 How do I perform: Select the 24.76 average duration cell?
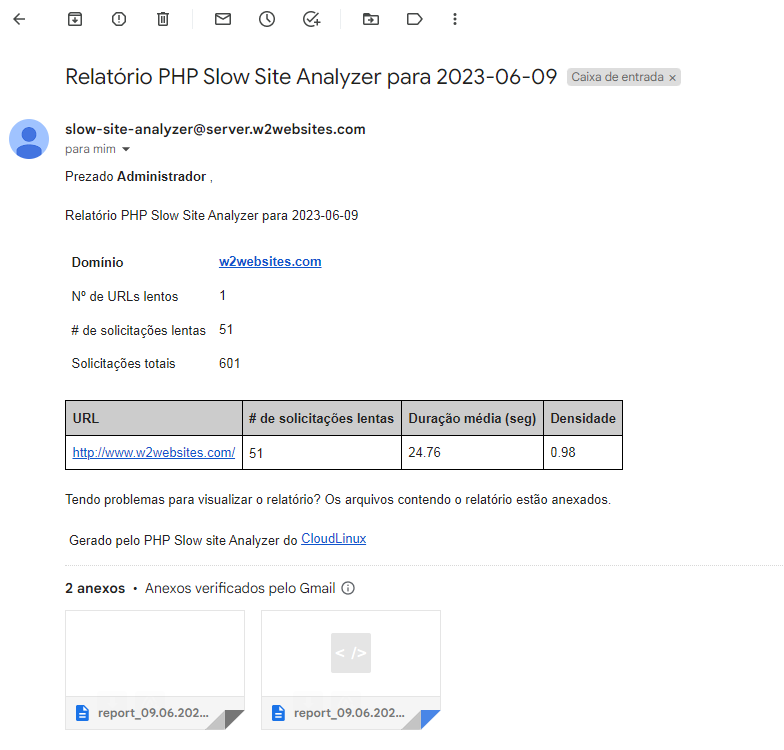tap(472, 452)
